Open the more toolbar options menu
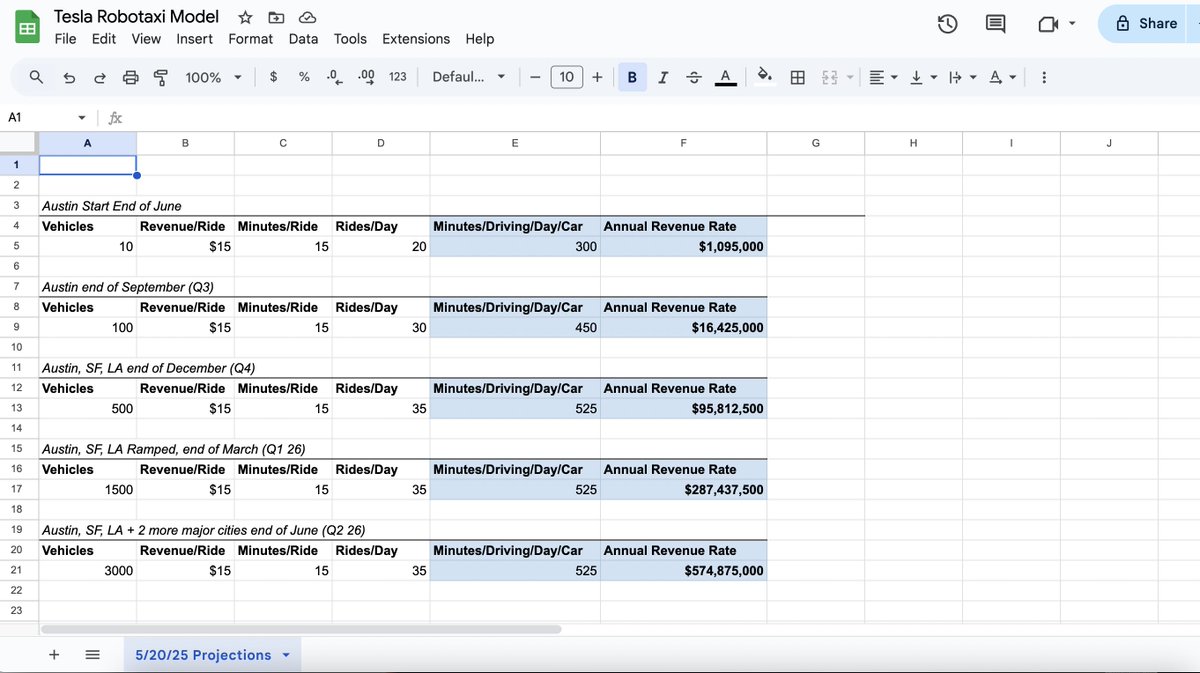Viewport: 1200px width, 673px height. 1044,77
